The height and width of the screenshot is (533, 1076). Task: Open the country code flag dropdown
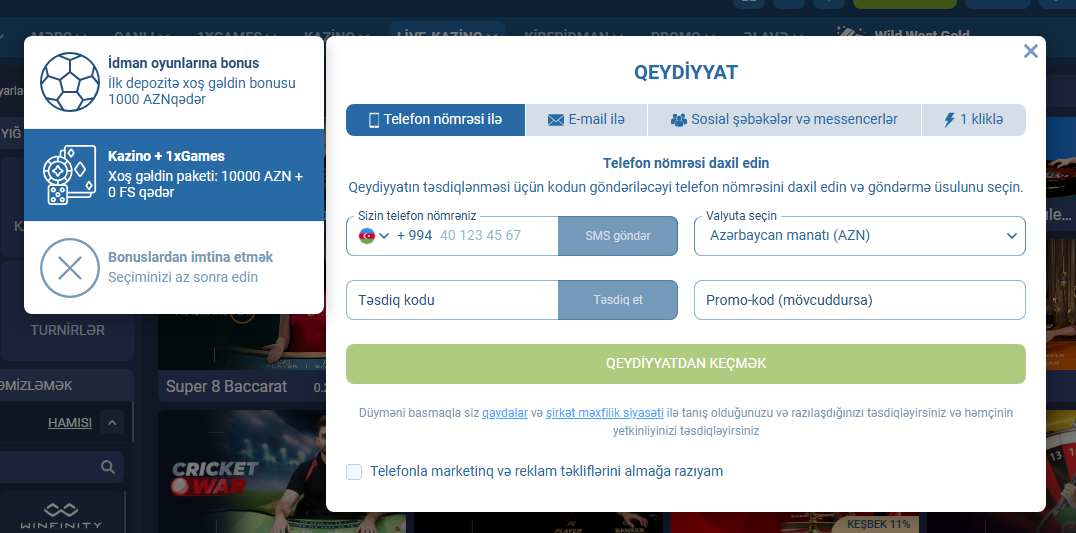pos(374,236)
